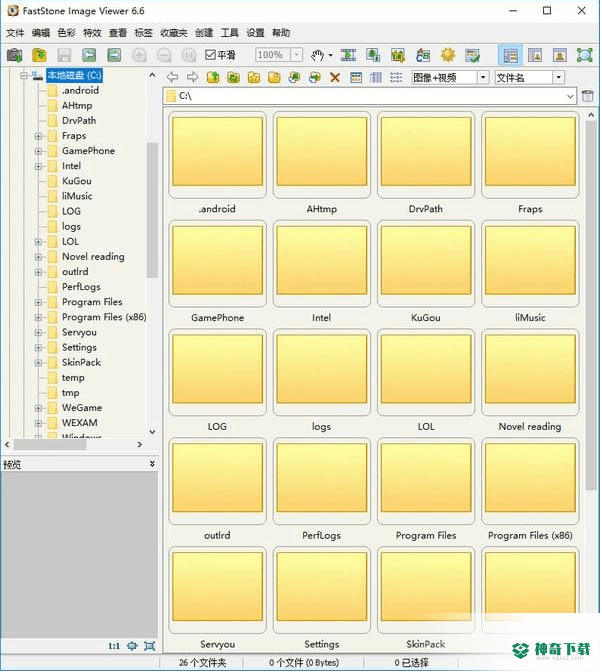Image resolution: width=602 pixels, height=672 pixels.
Task: Select WeGame folder in tree
Action: click(82, 408)
